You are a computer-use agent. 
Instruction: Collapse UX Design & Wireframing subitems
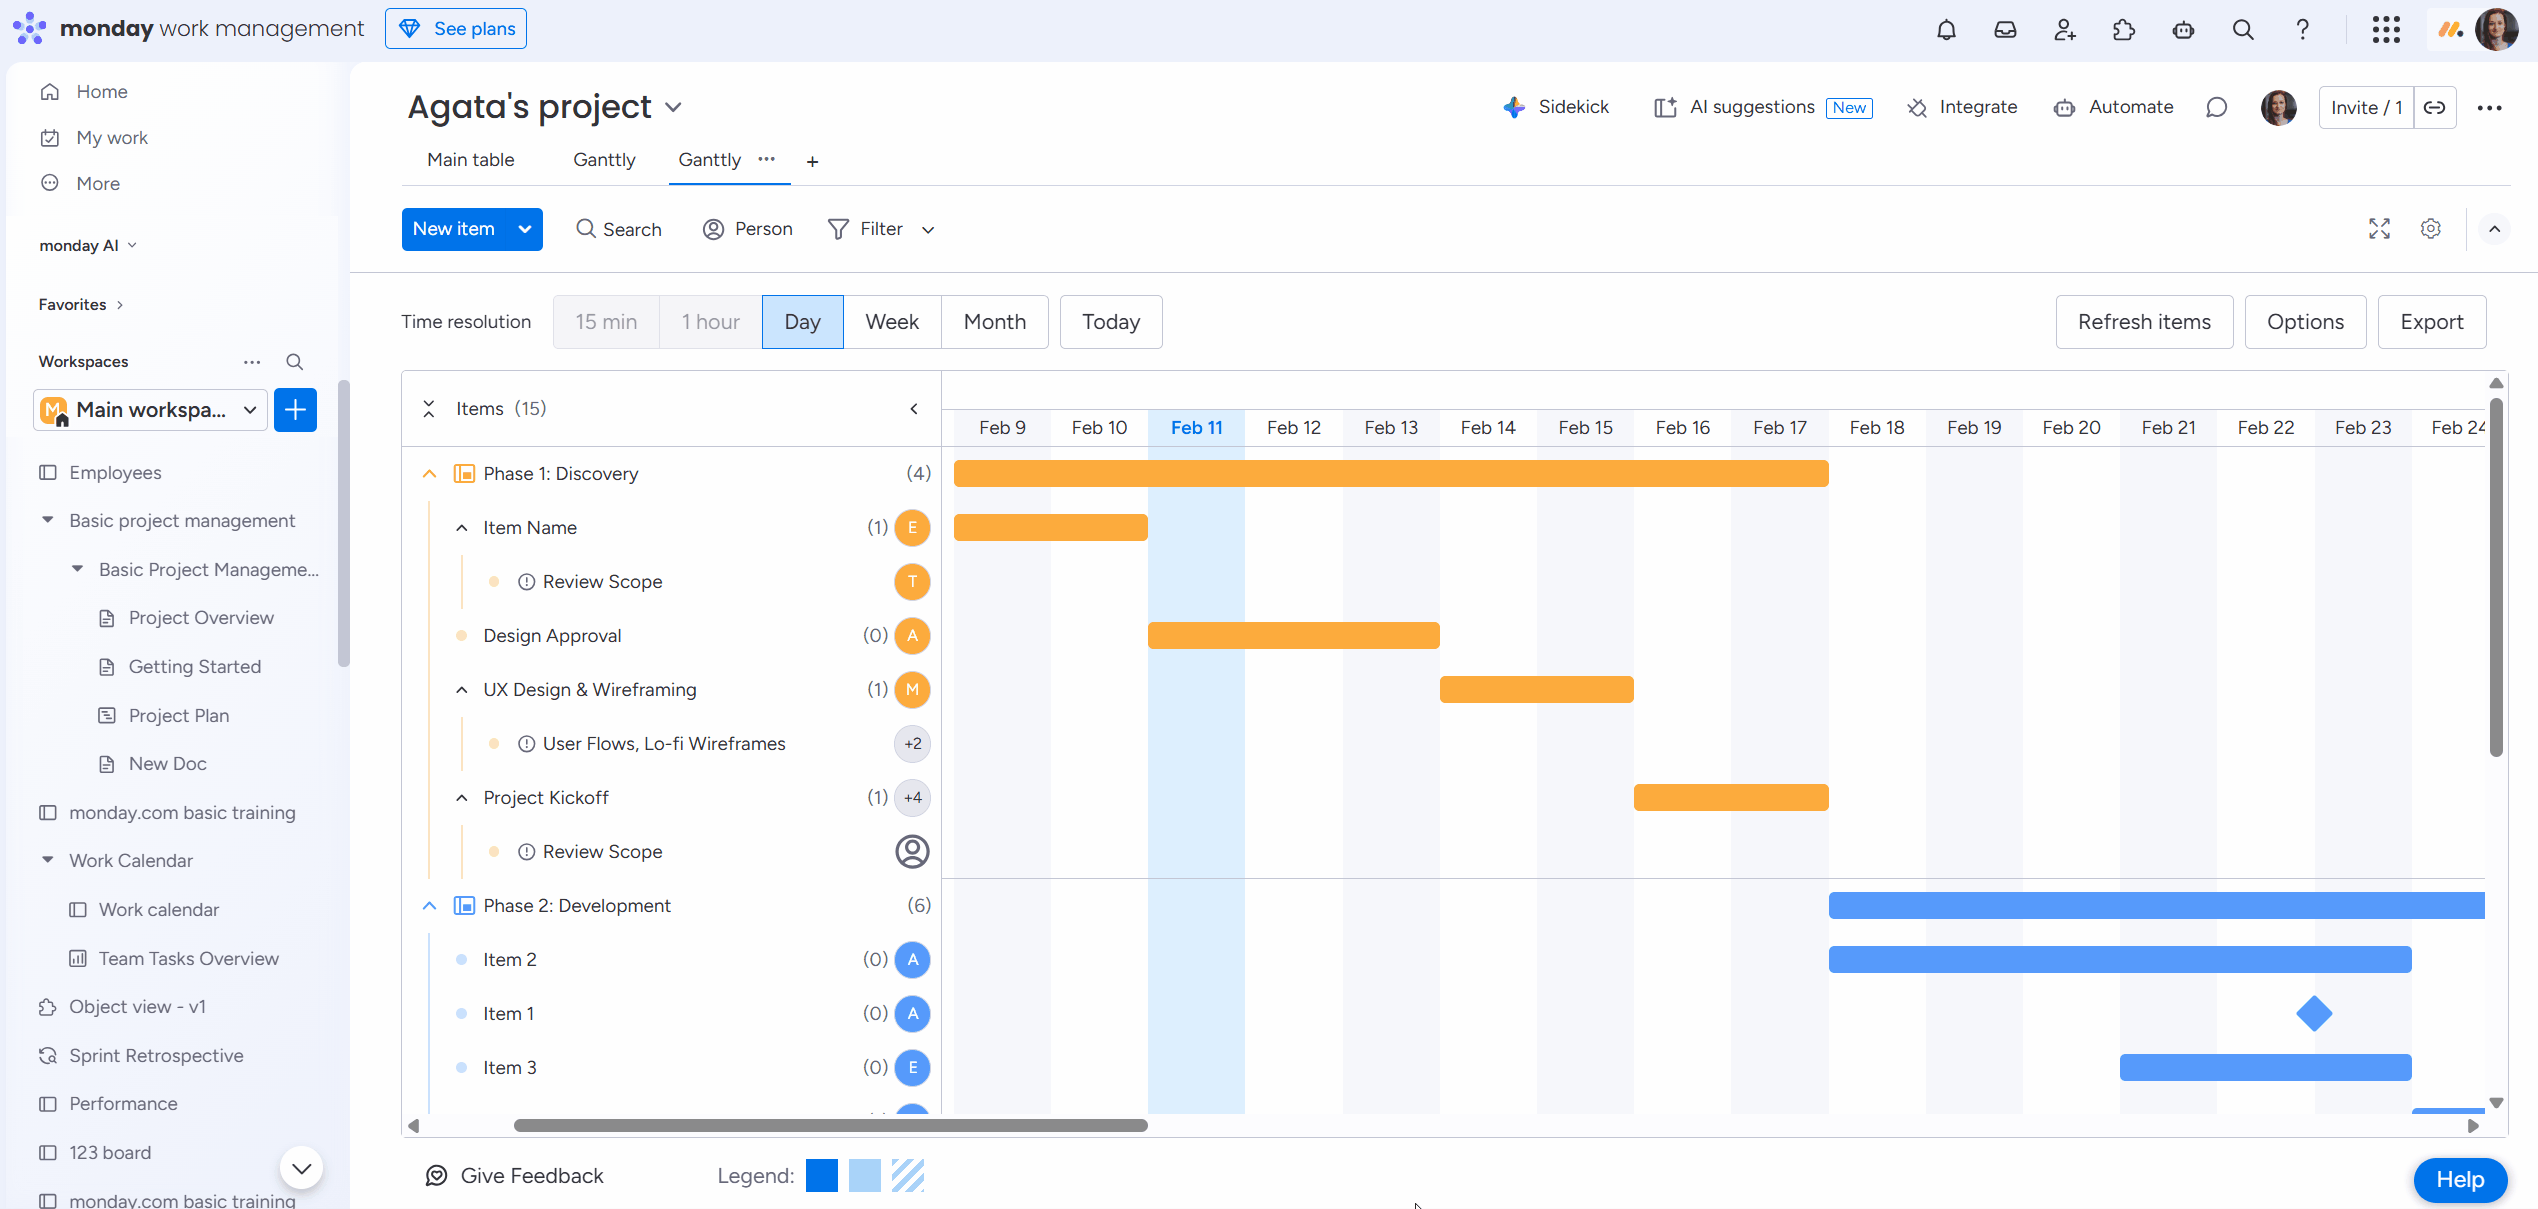click(x=462, y=690)
